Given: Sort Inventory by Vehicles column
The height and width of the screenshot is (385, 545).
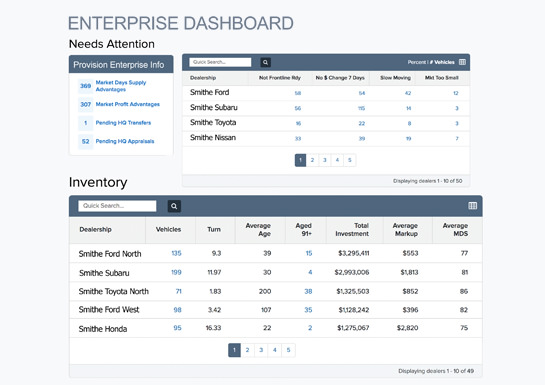Looking at the screenshot, I should [168, 229].
